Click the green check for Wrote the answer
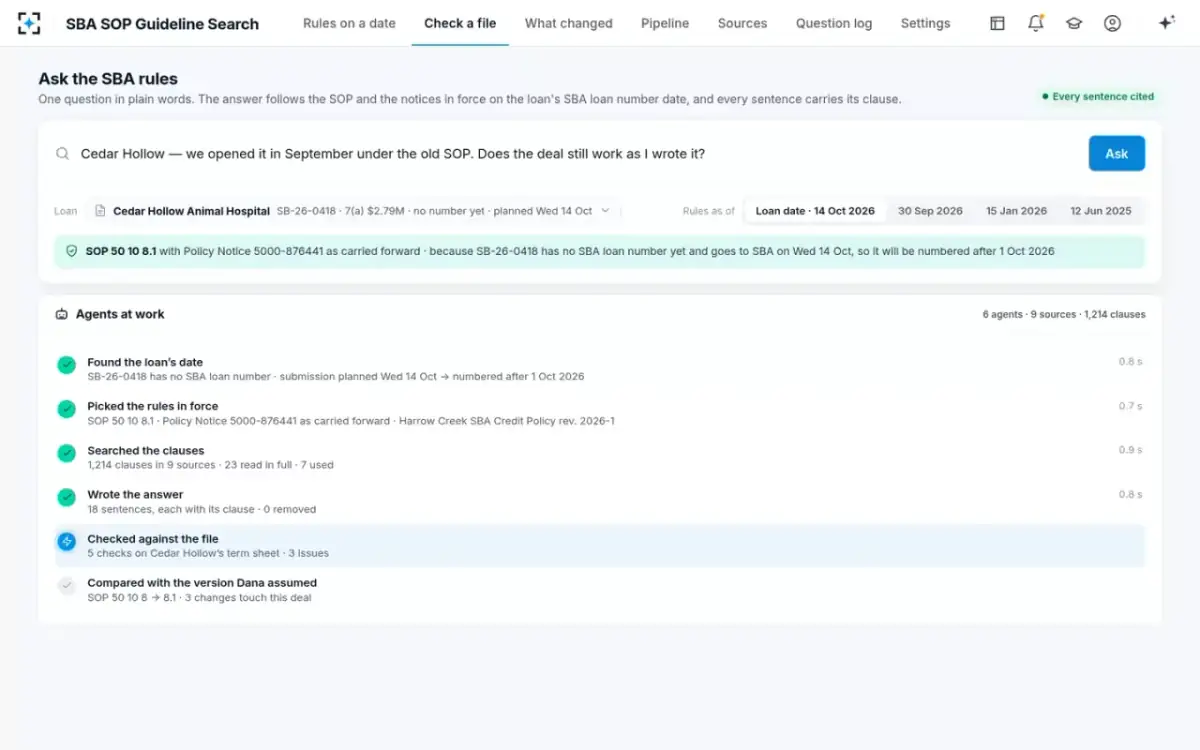Screen dimensions: 1200x750 (x=66, y=497)
